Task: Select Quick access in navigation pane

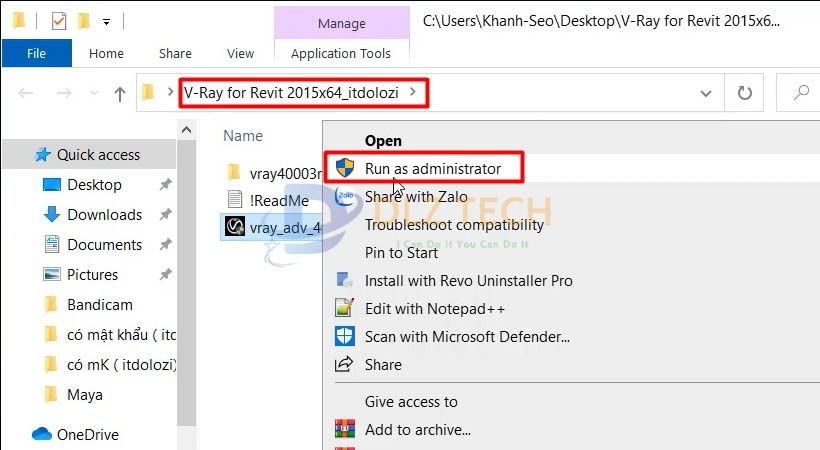Action: (x=89, y=155)
